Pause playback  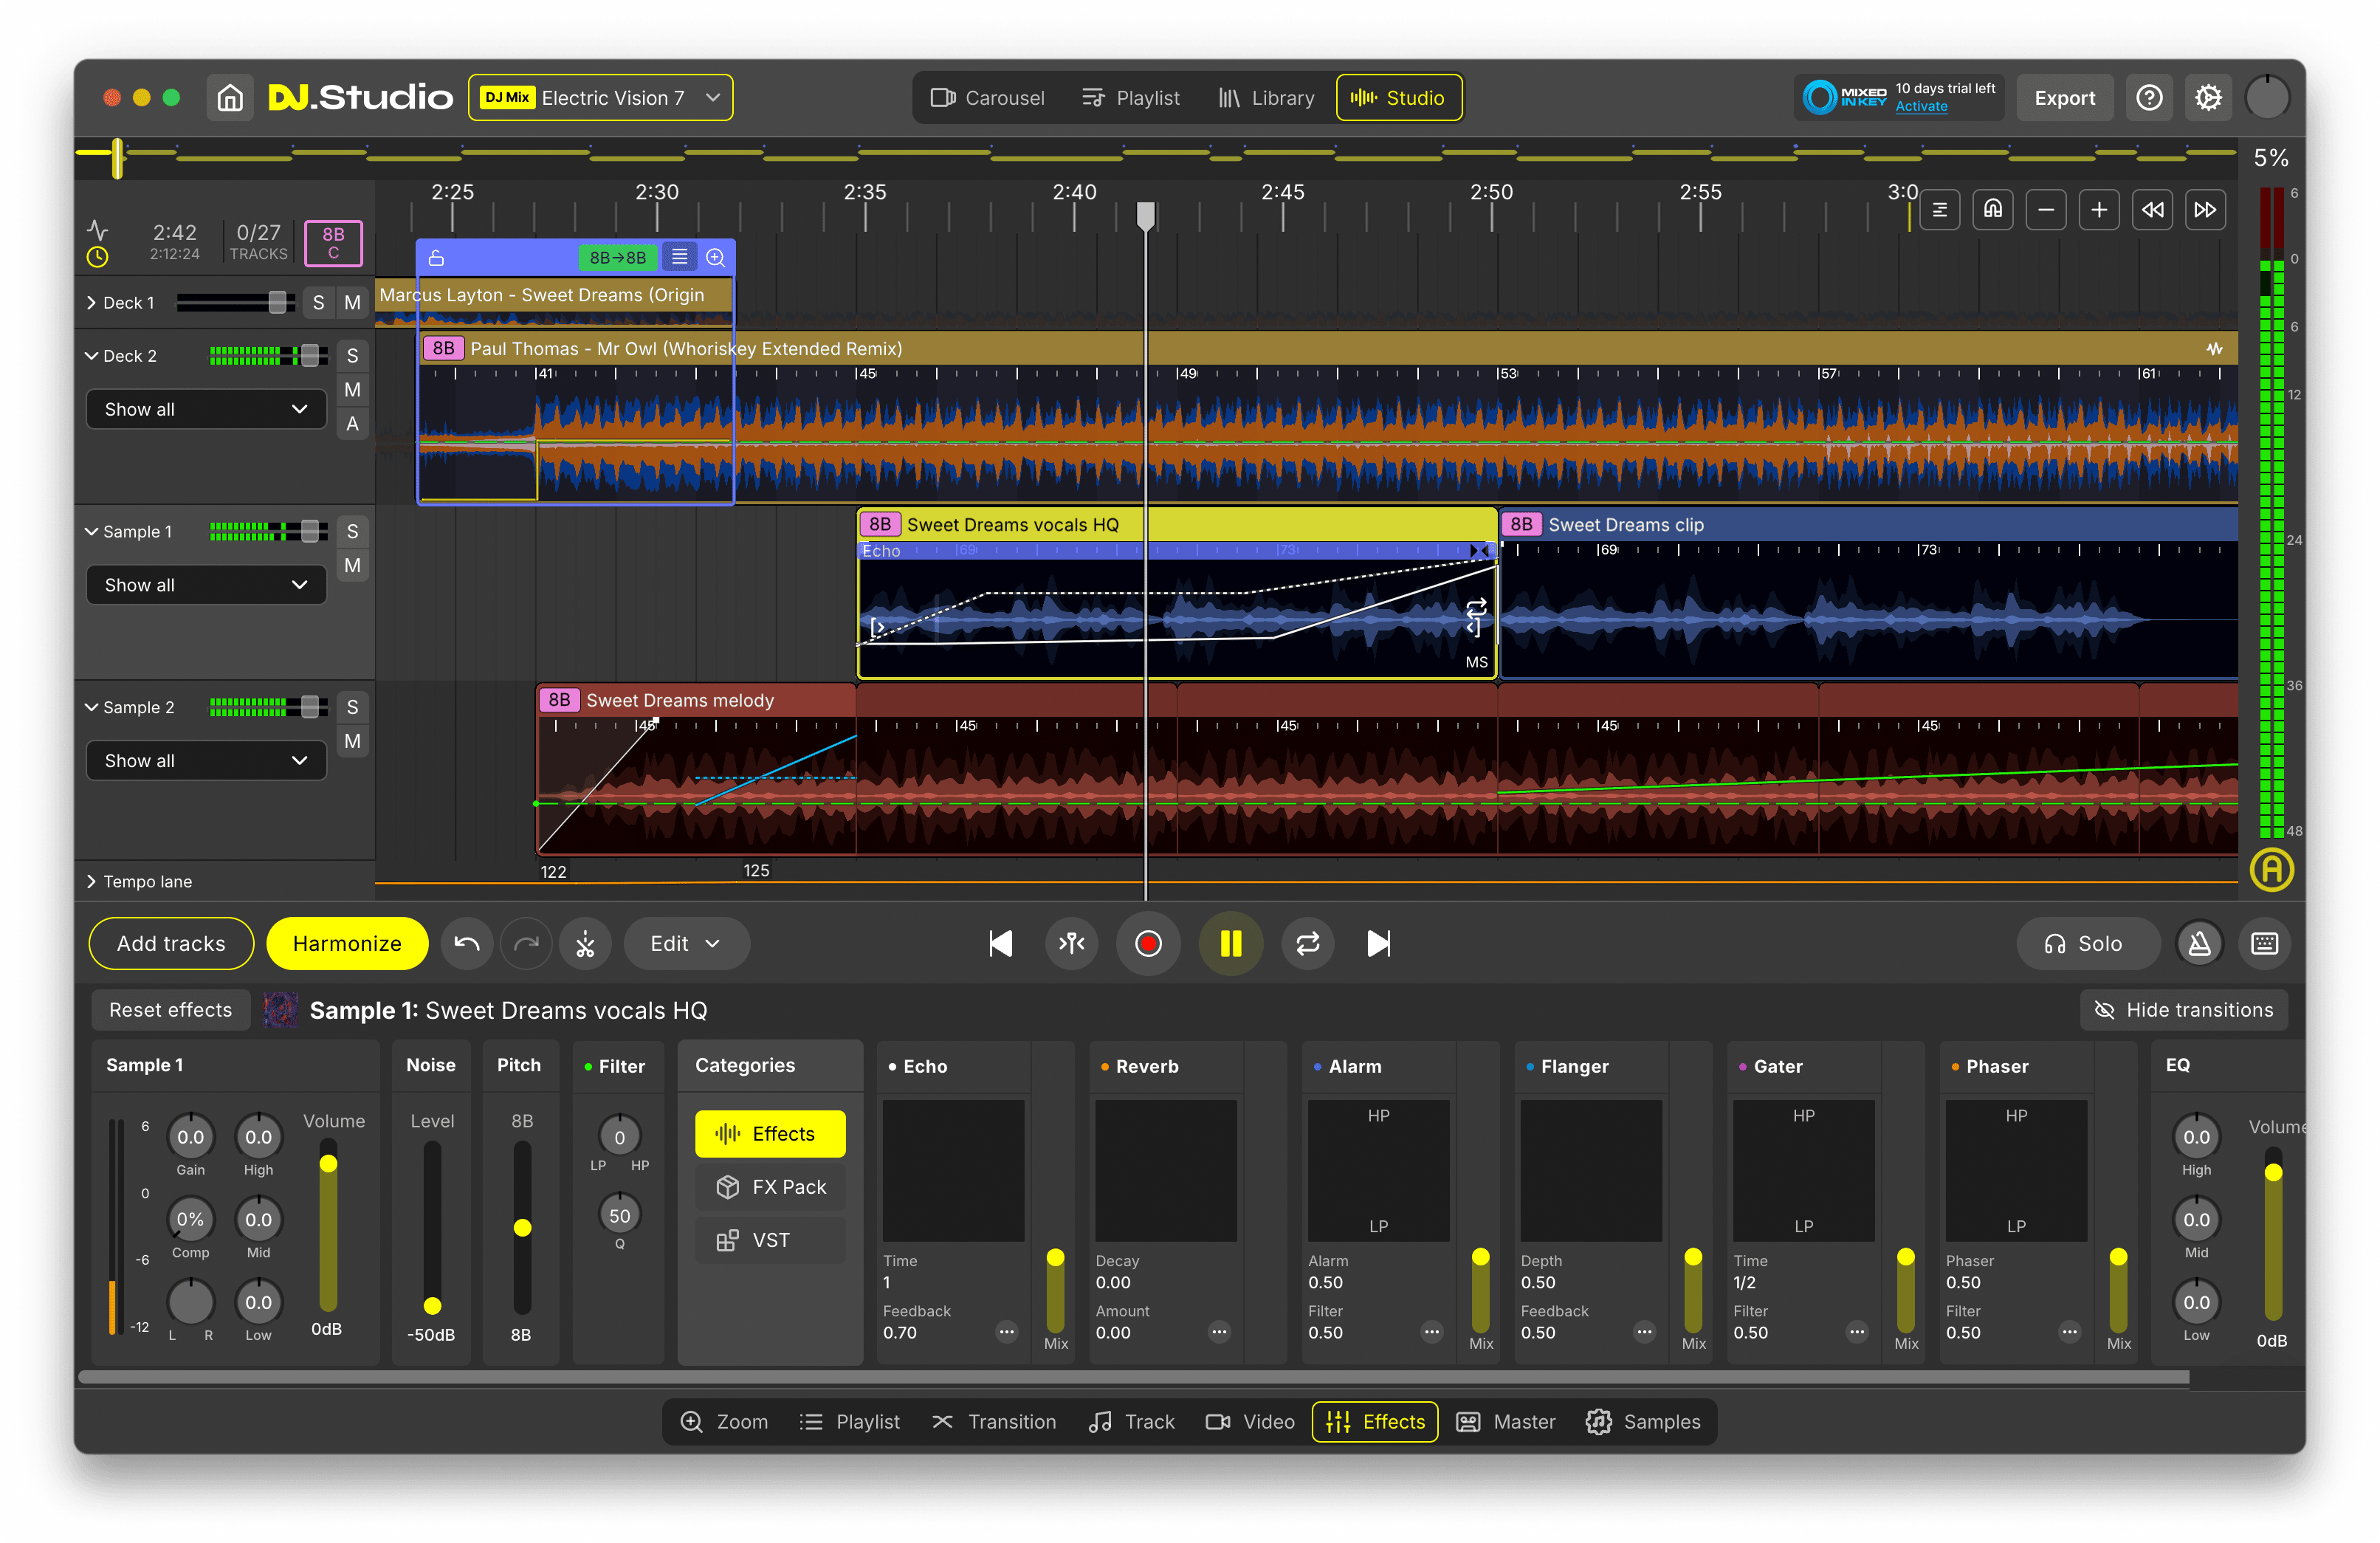[x=1230, y=943]
